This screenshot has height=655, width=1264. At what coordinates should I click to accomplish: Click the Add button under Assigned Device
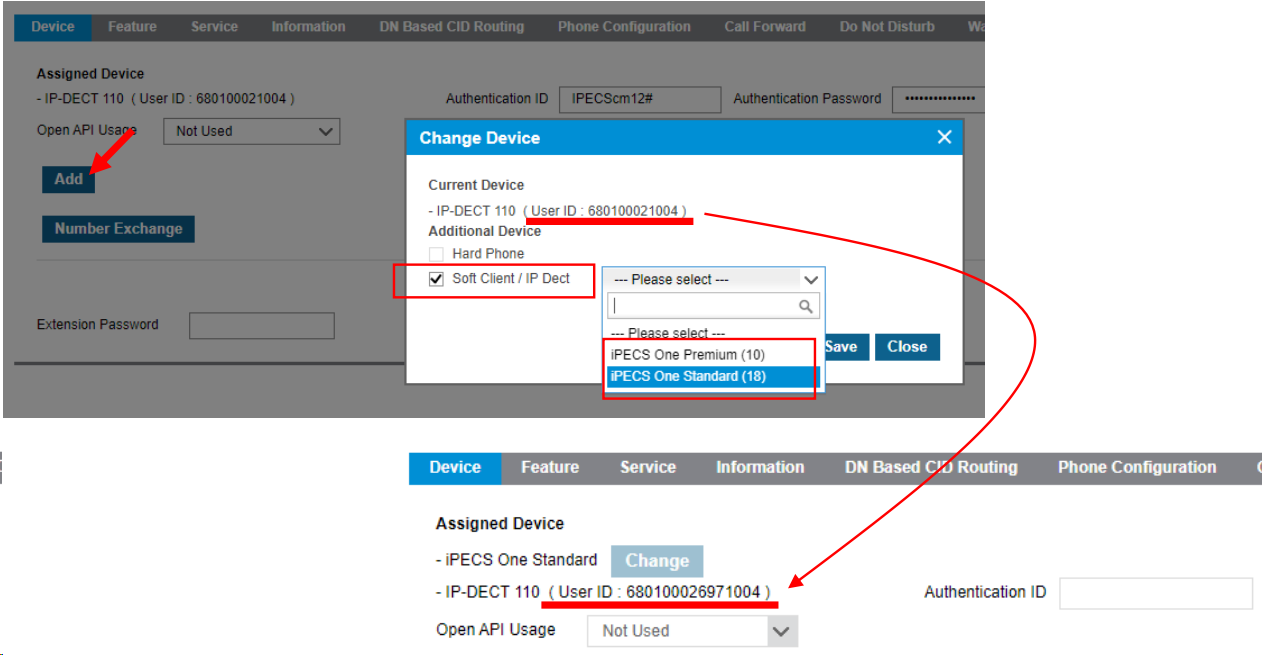[68, 179]
